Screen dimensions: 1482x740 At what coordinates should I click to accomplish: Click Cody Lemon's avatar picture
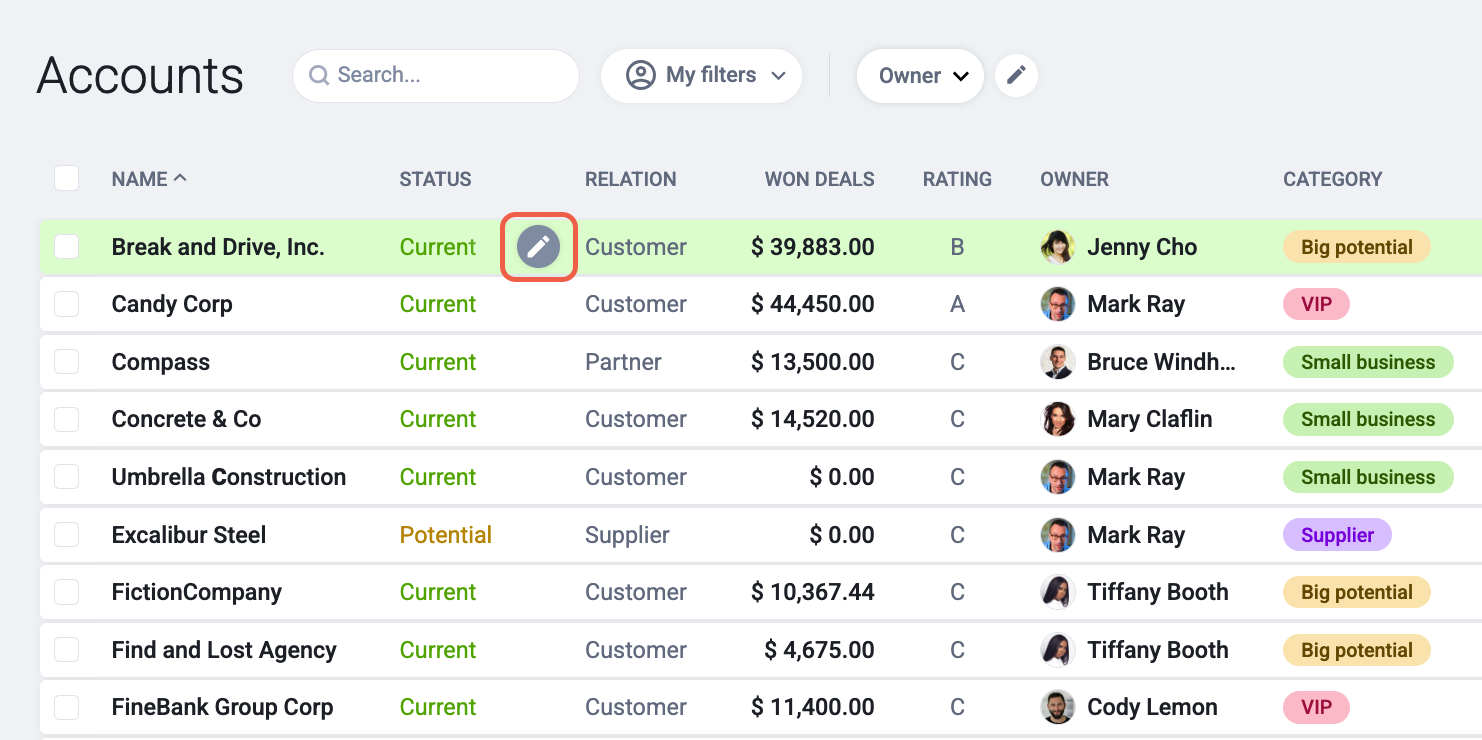(1057, 707)
